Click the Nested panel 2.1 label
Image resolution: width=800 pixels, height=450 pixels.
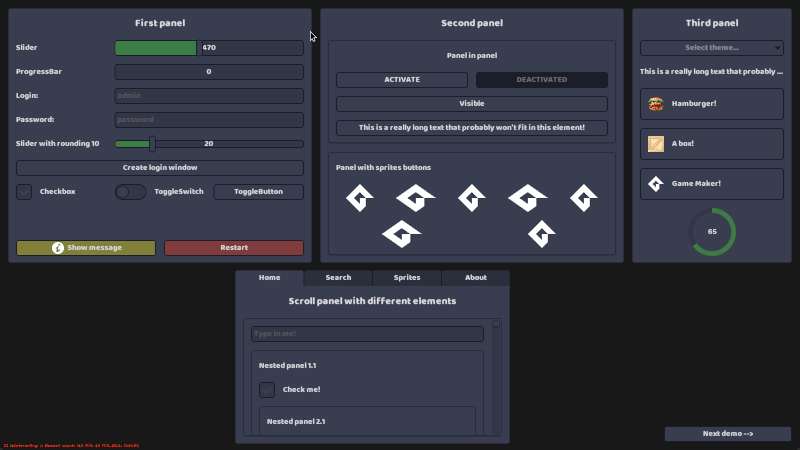296,422
